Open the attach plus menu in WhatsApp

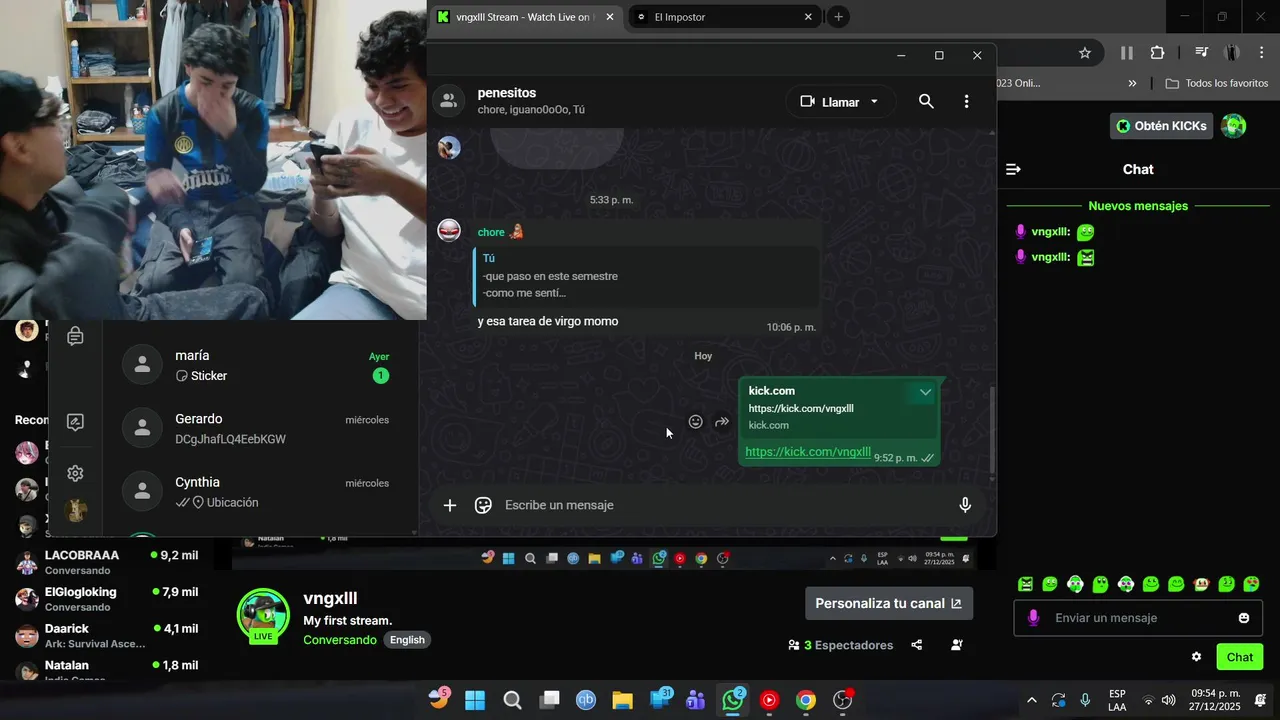coord(450,505)
